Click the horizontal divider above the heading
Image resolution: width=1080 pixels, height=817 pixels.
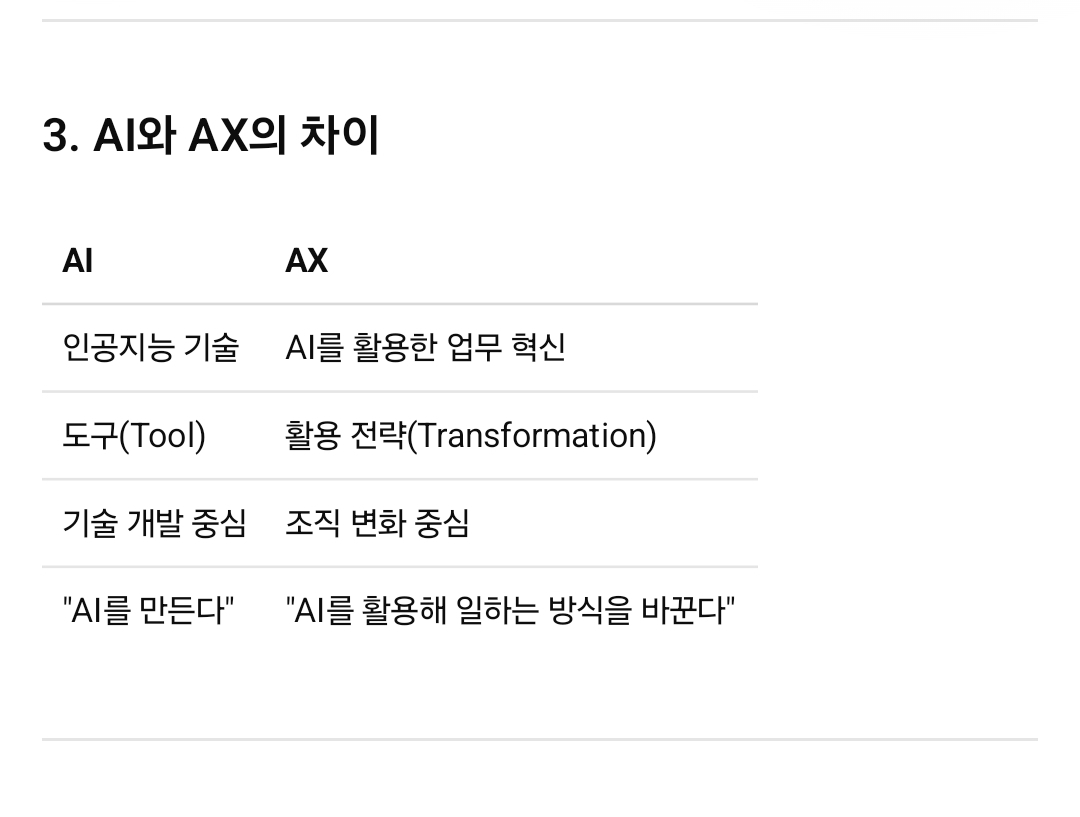(x=540, y=21)
